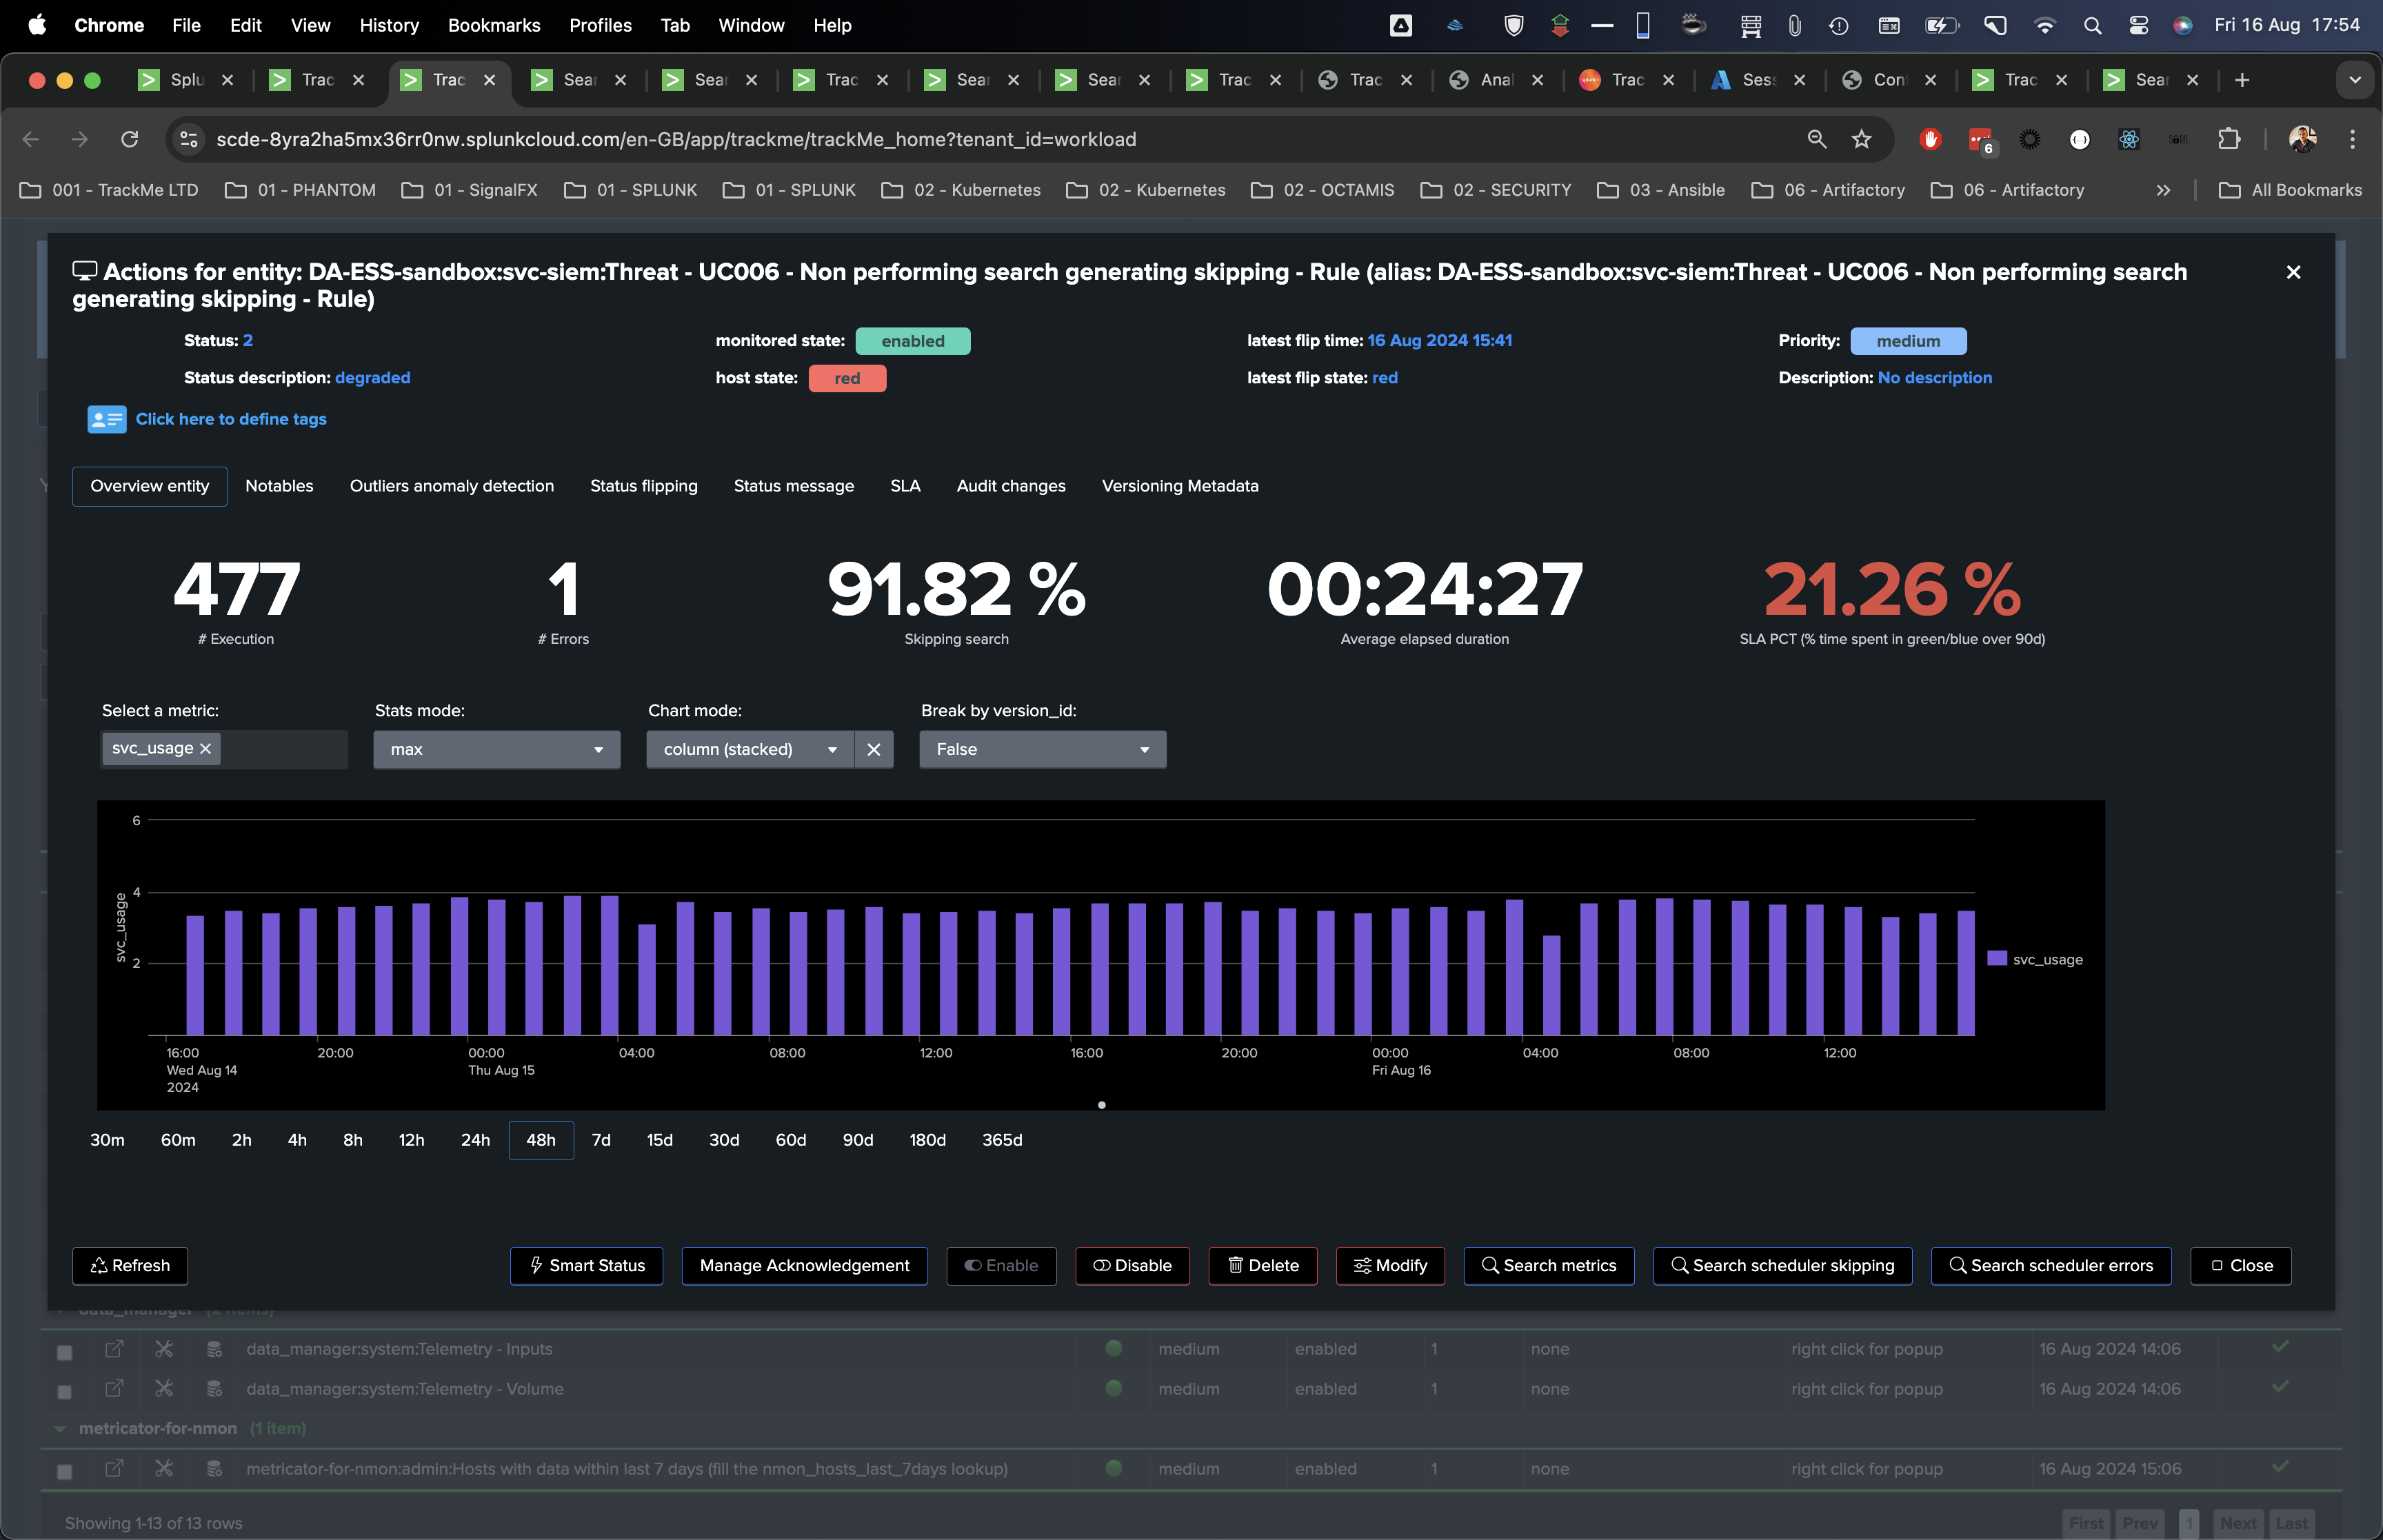Select checkbox for metricator-for-nmon Hosts row
Image resolution: width=2383 pixels, height=1540 pixels.
coord(65,1472)
